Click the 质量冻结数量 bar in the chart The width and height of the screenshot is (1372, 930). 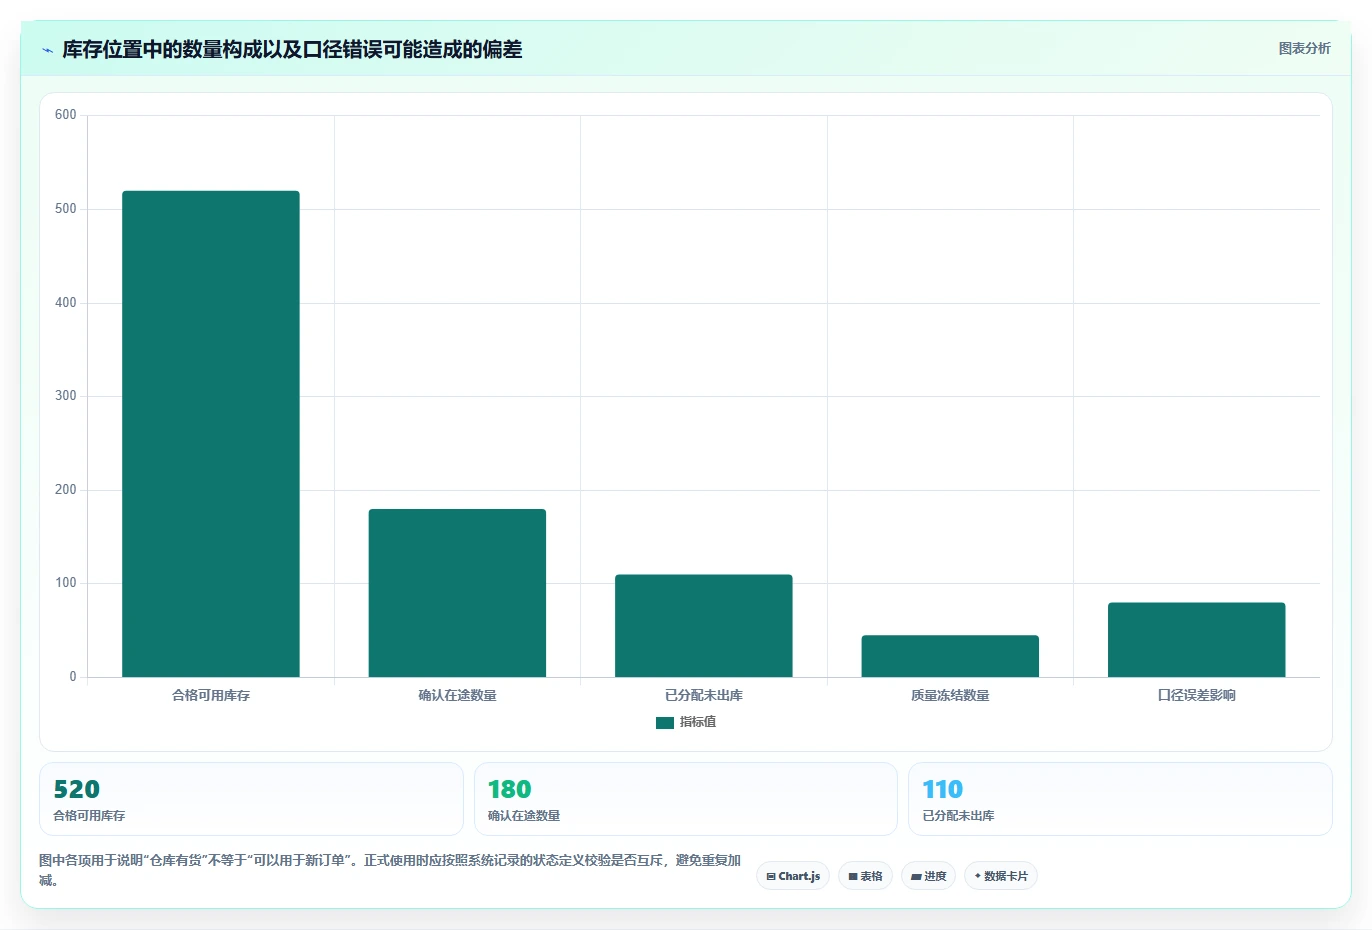(950, 656)
